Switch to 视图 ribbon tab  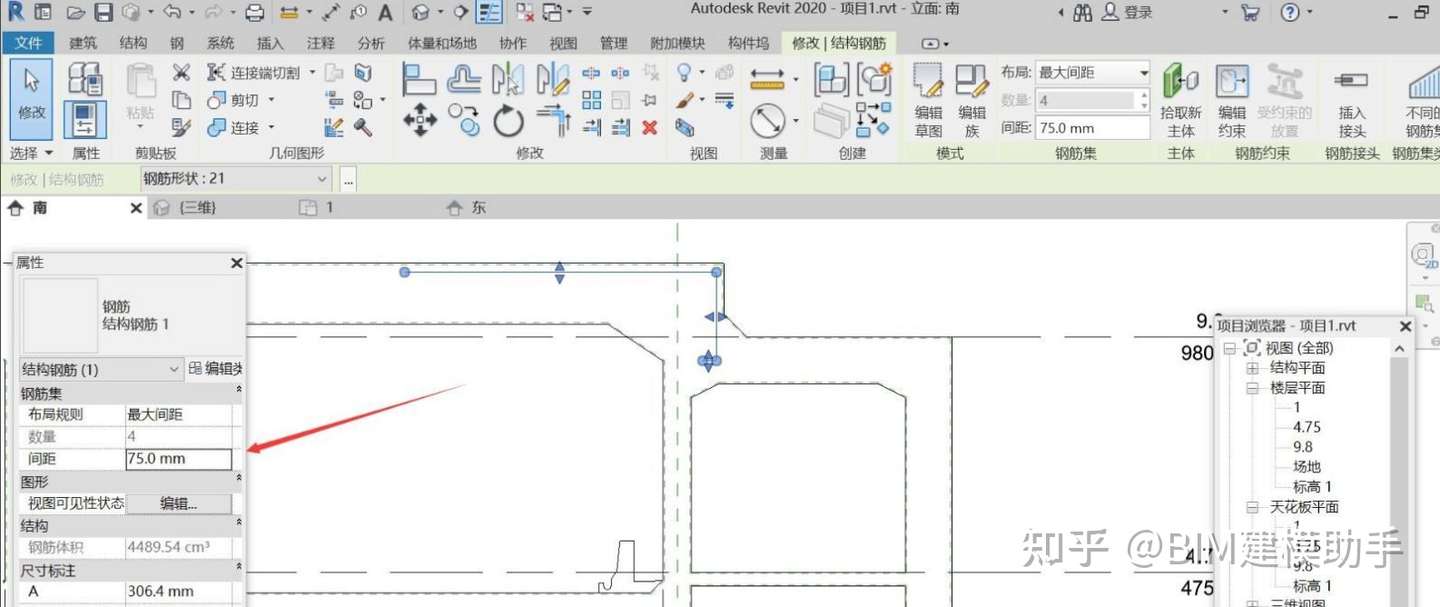pos(563,43)
